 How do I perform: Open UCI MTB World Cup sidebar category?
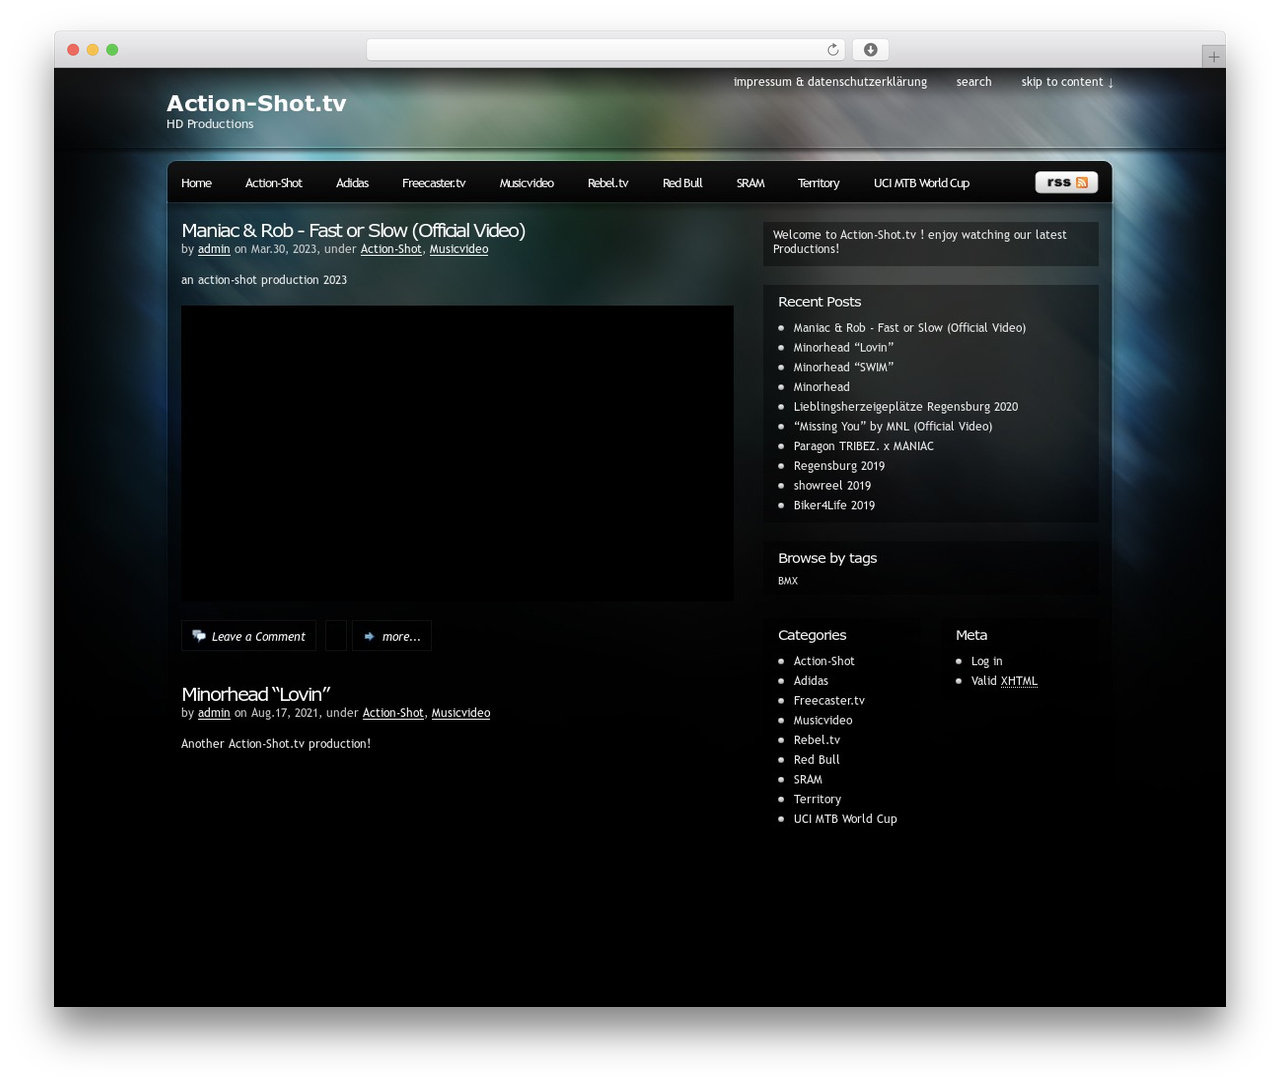tap(845, 819)
